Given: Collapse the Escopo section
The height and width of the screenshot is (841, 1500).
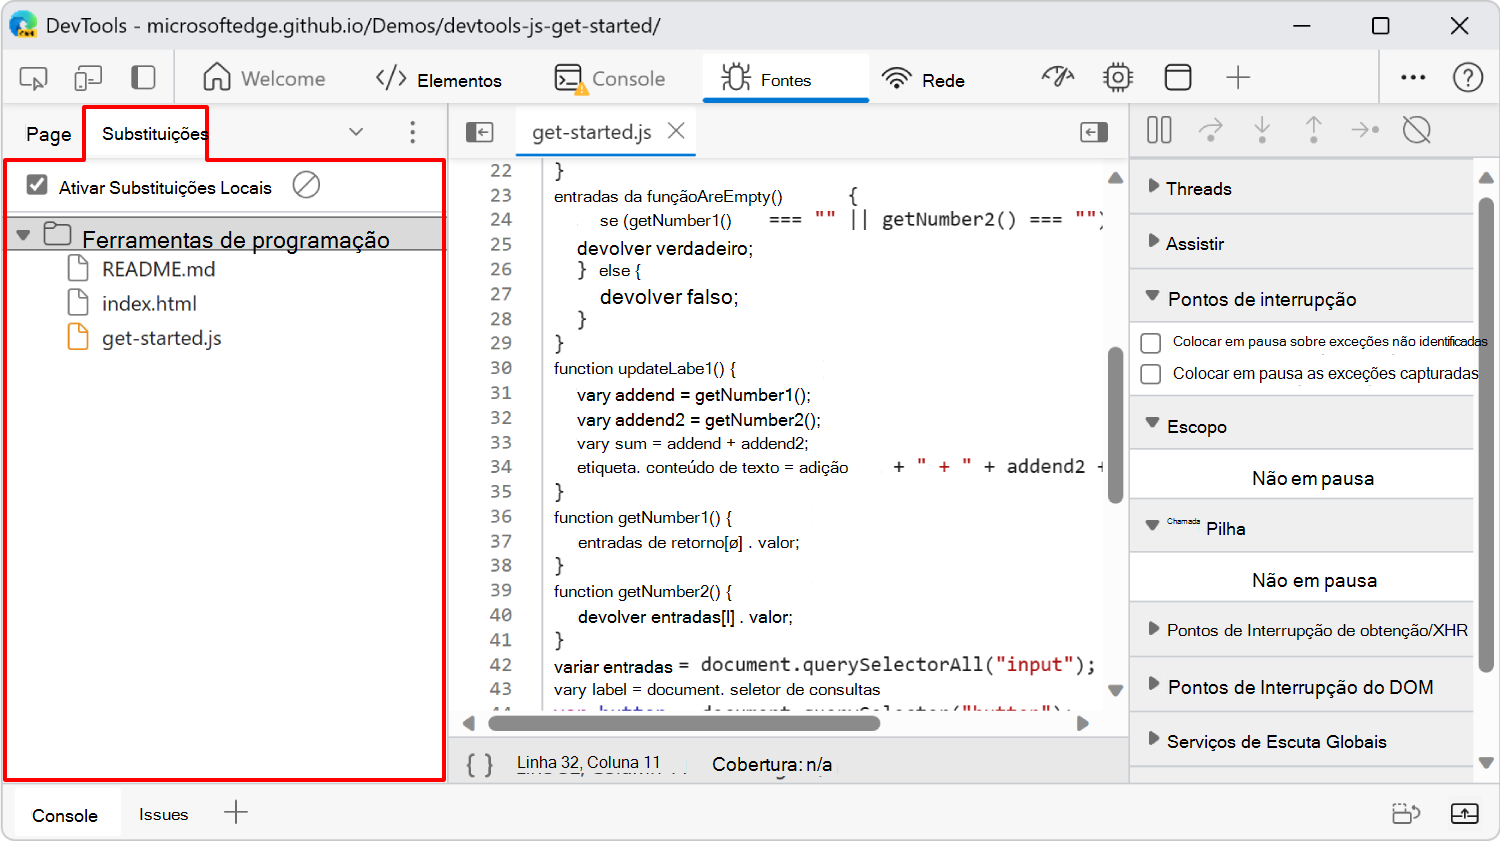Looking at the screenshot, I should [1152, 423].
